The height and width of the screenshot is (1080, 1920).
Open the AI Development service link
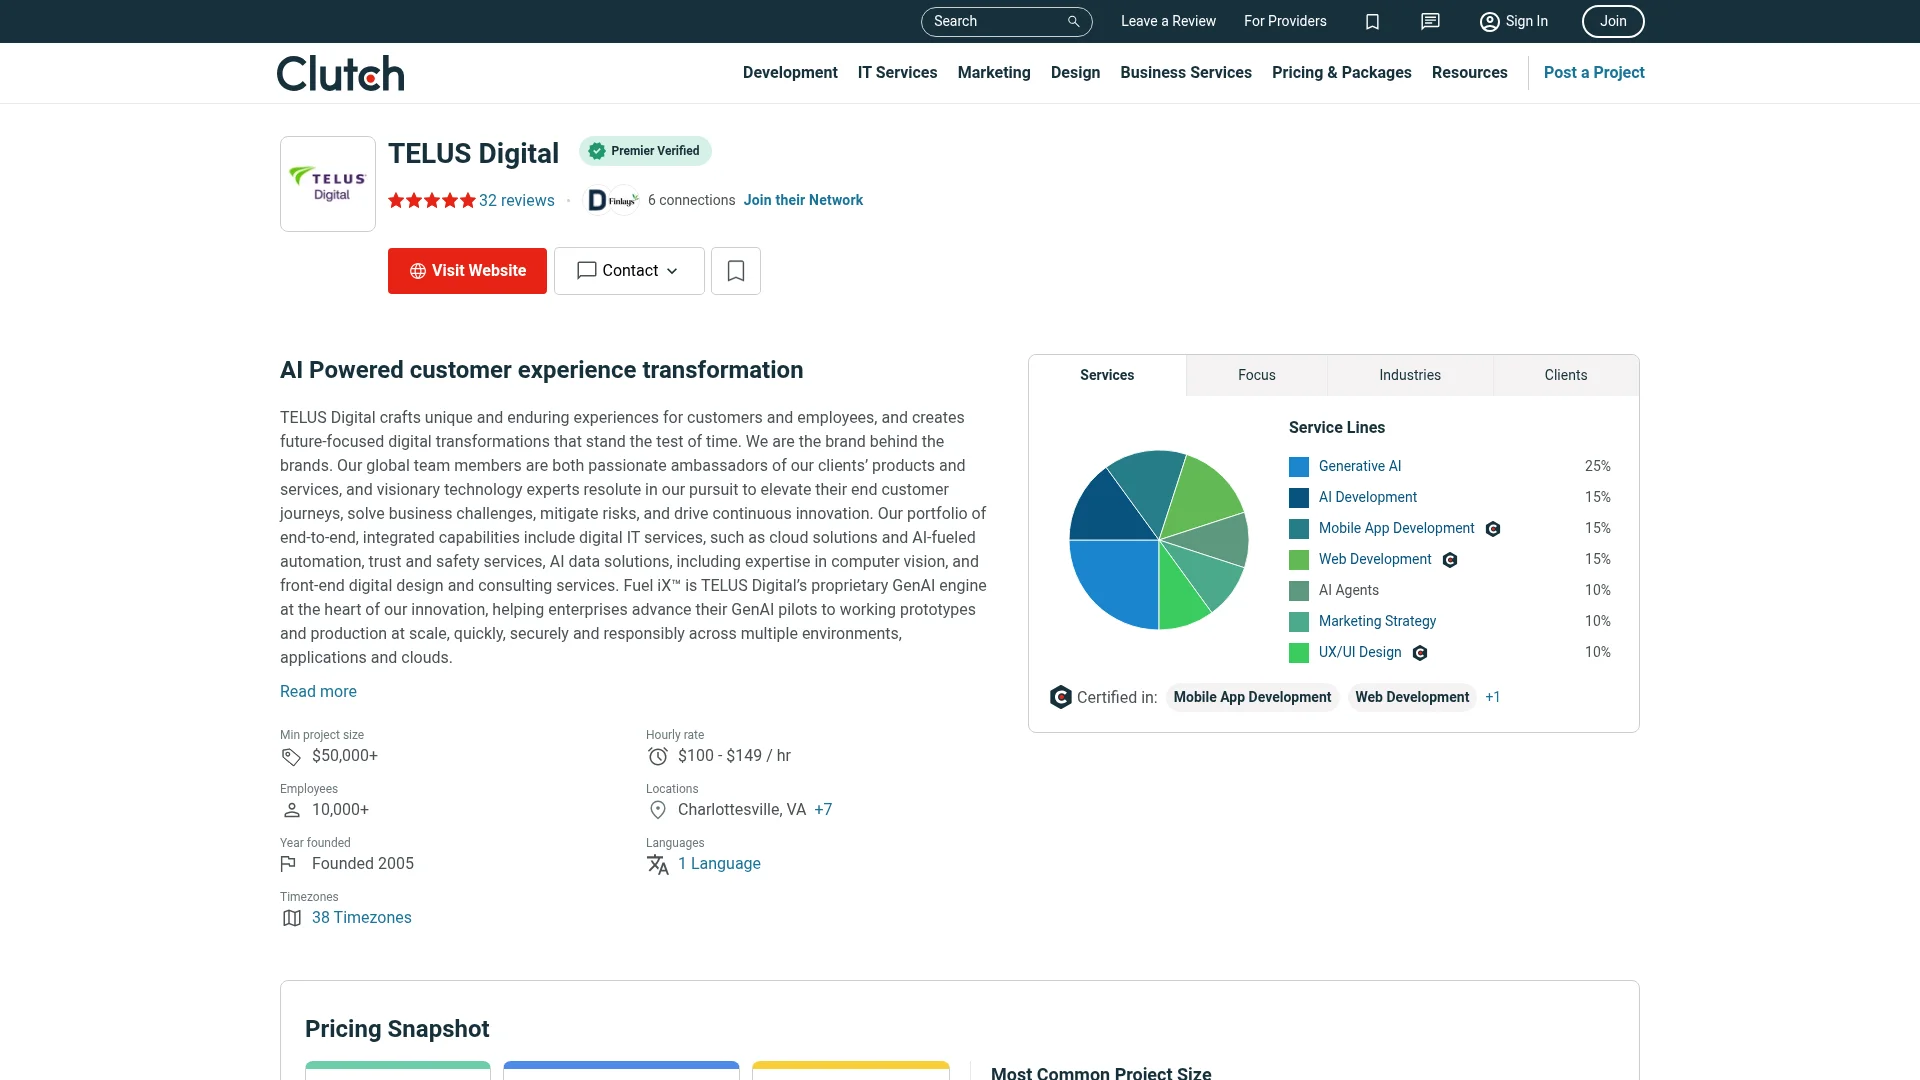point(1368,498)
